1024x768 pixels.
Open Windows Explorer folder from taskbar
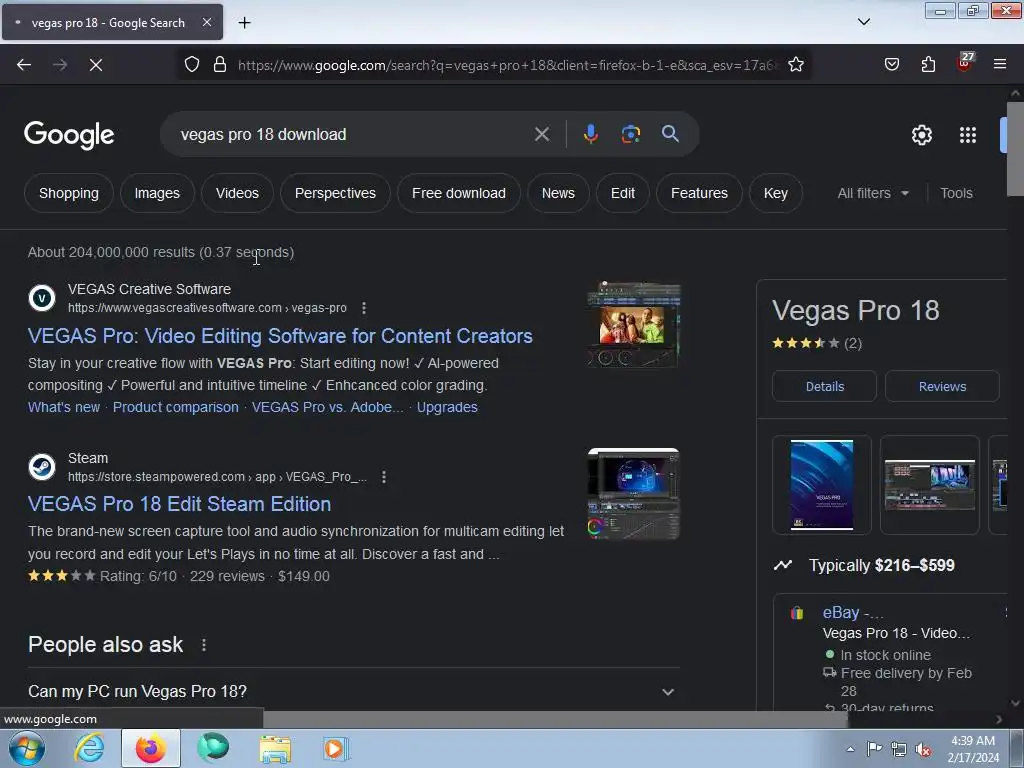point(275,749)
